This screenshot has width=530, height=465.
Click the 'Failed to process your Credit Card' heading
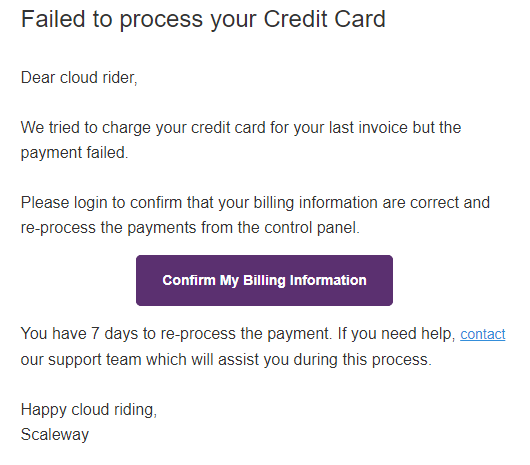(x=203, y=20)
